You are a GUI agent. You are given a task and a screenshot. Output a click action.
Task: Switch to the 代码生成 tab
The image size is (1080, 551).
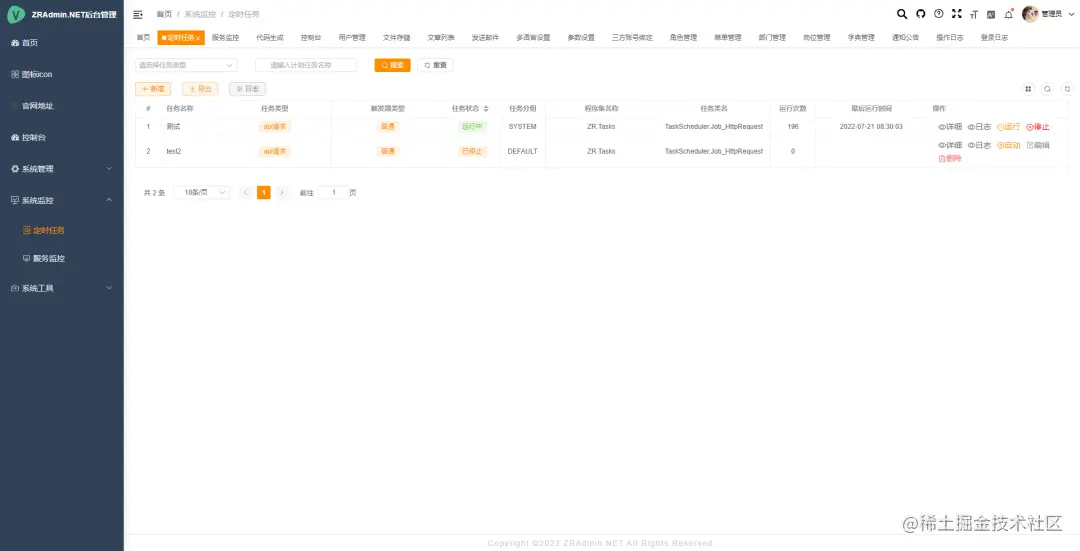click(x=269, y=38)
